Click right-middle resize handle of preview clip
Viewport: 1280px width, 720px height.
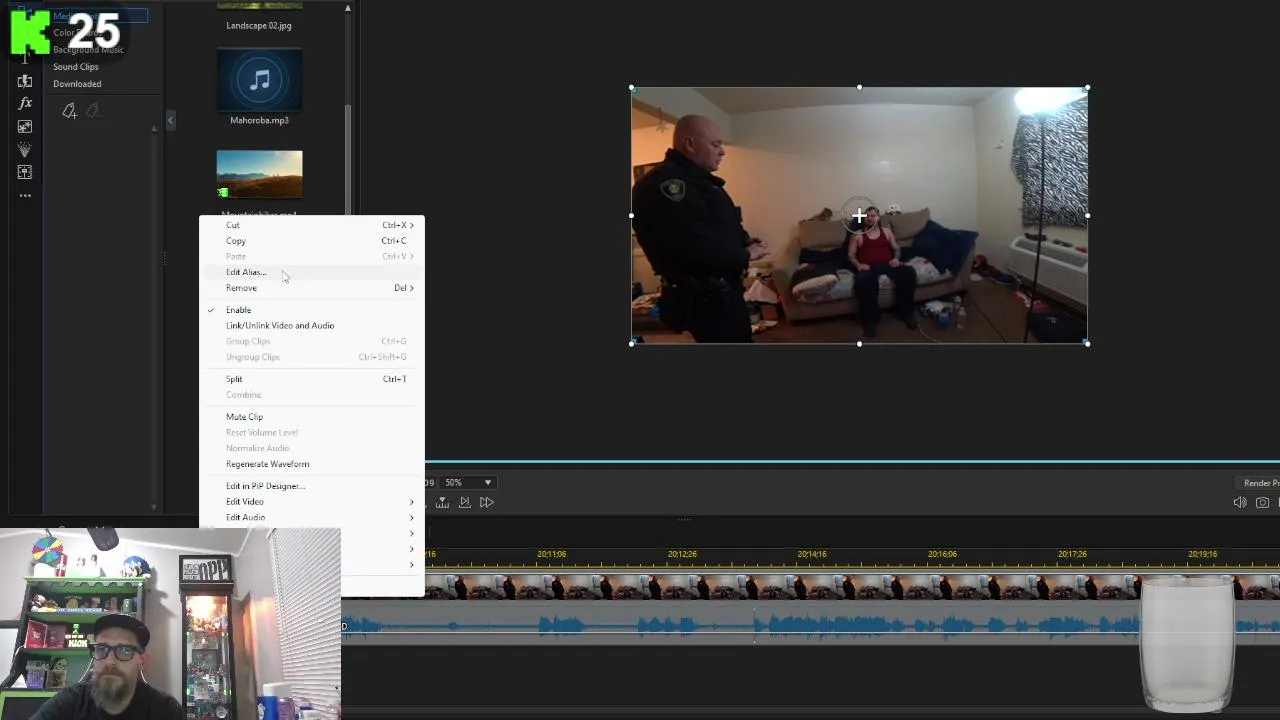click(x=1087, y=215)
